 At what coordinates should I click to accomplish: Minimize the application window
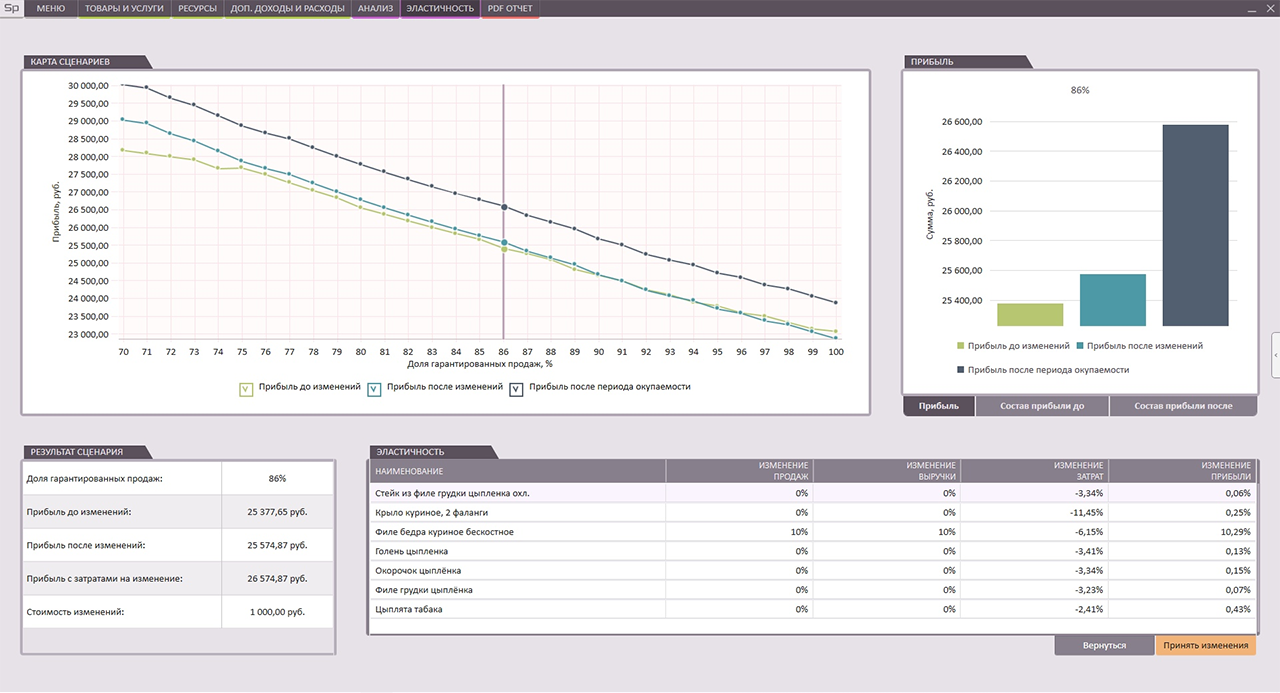click(x=1252, y=9)
